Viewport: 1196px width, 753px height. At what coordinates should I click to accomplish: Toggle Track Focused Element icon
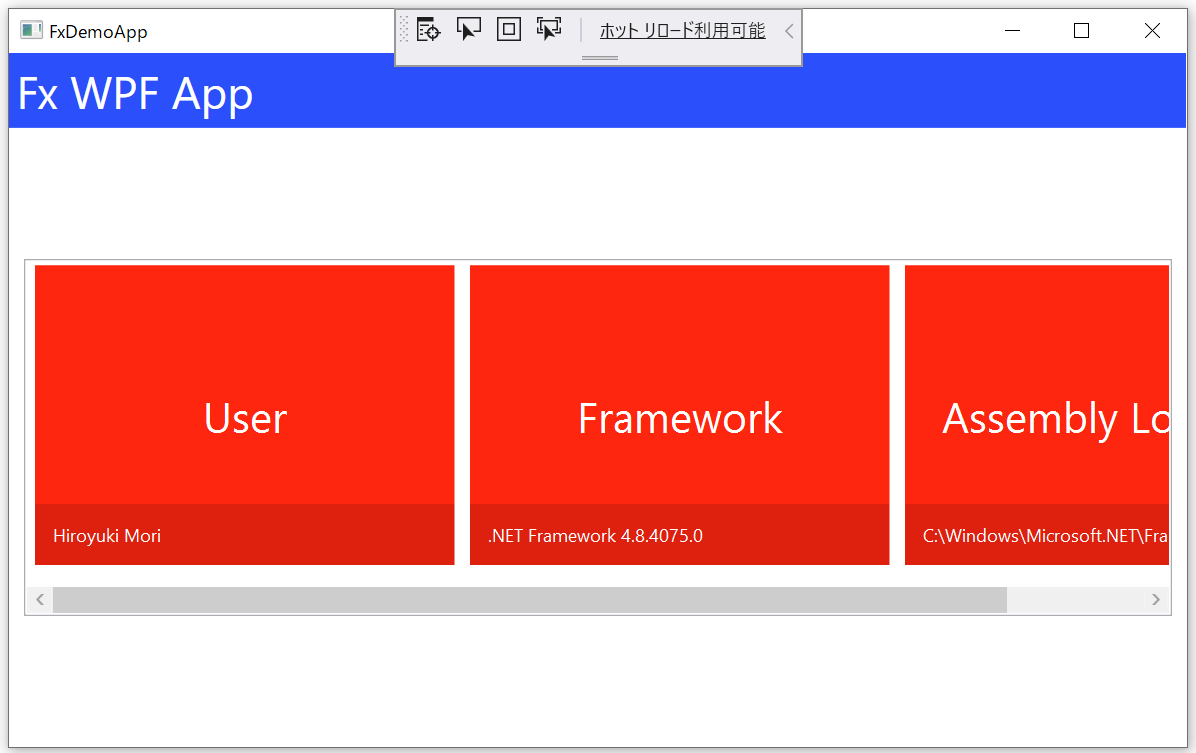(549, 29)
